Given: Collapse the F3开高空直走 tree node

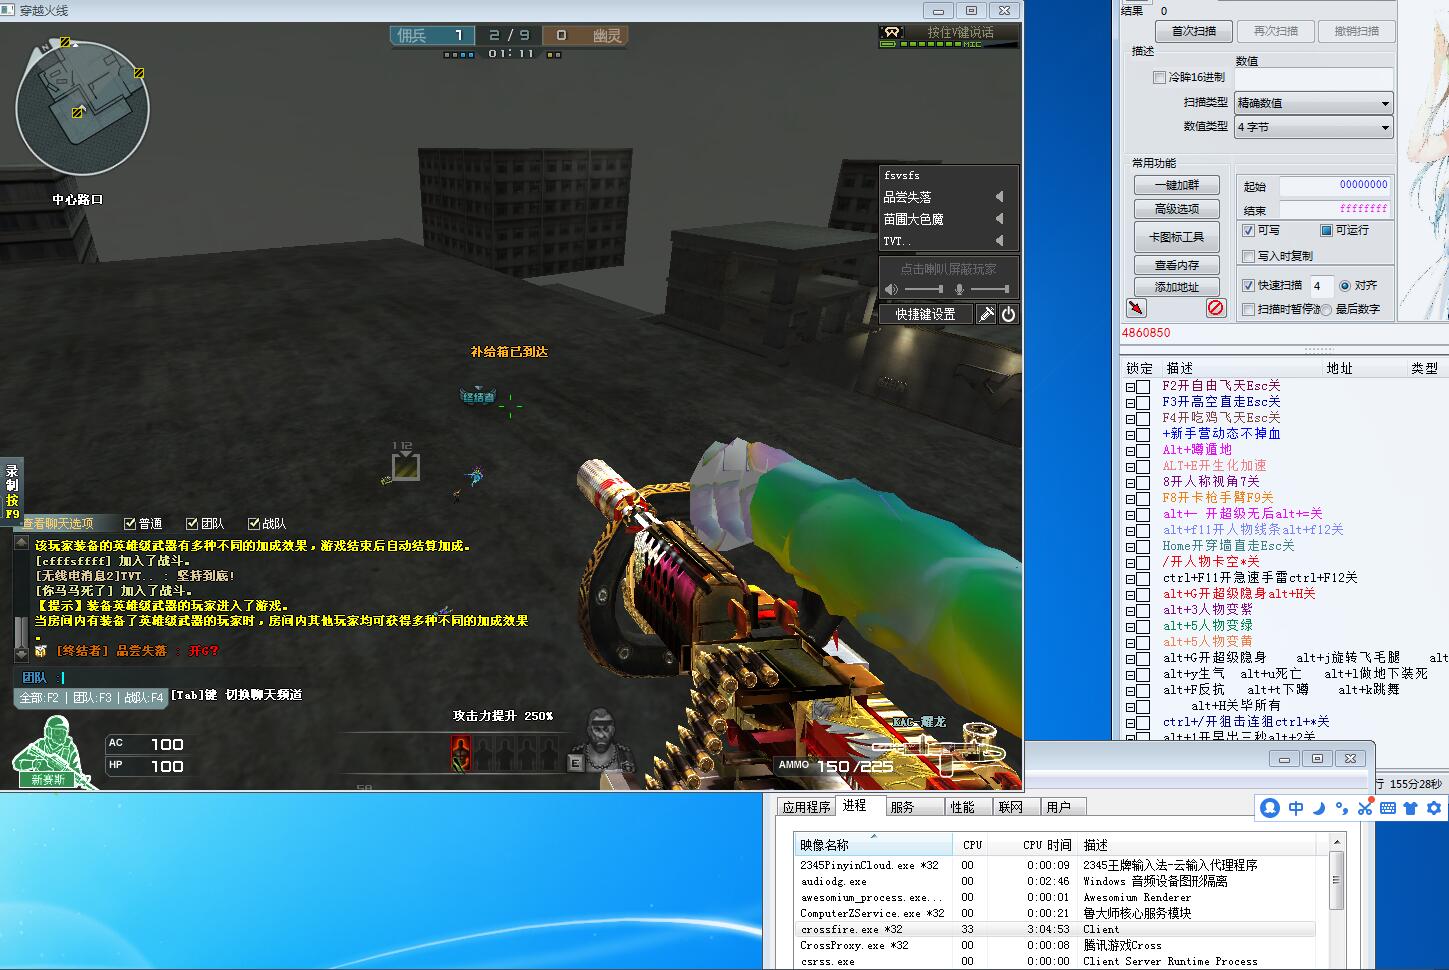Looking at the screenshot, I should 1130,403.
